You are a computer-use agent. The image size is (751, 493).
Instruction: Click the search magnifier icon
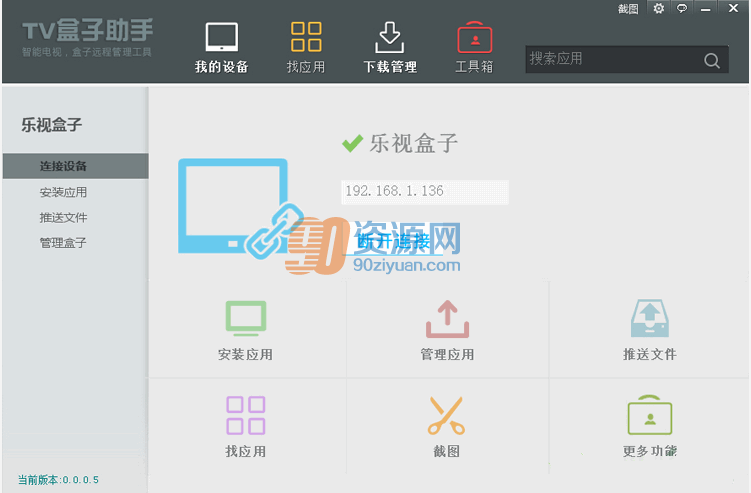click(x=712, y=60)
